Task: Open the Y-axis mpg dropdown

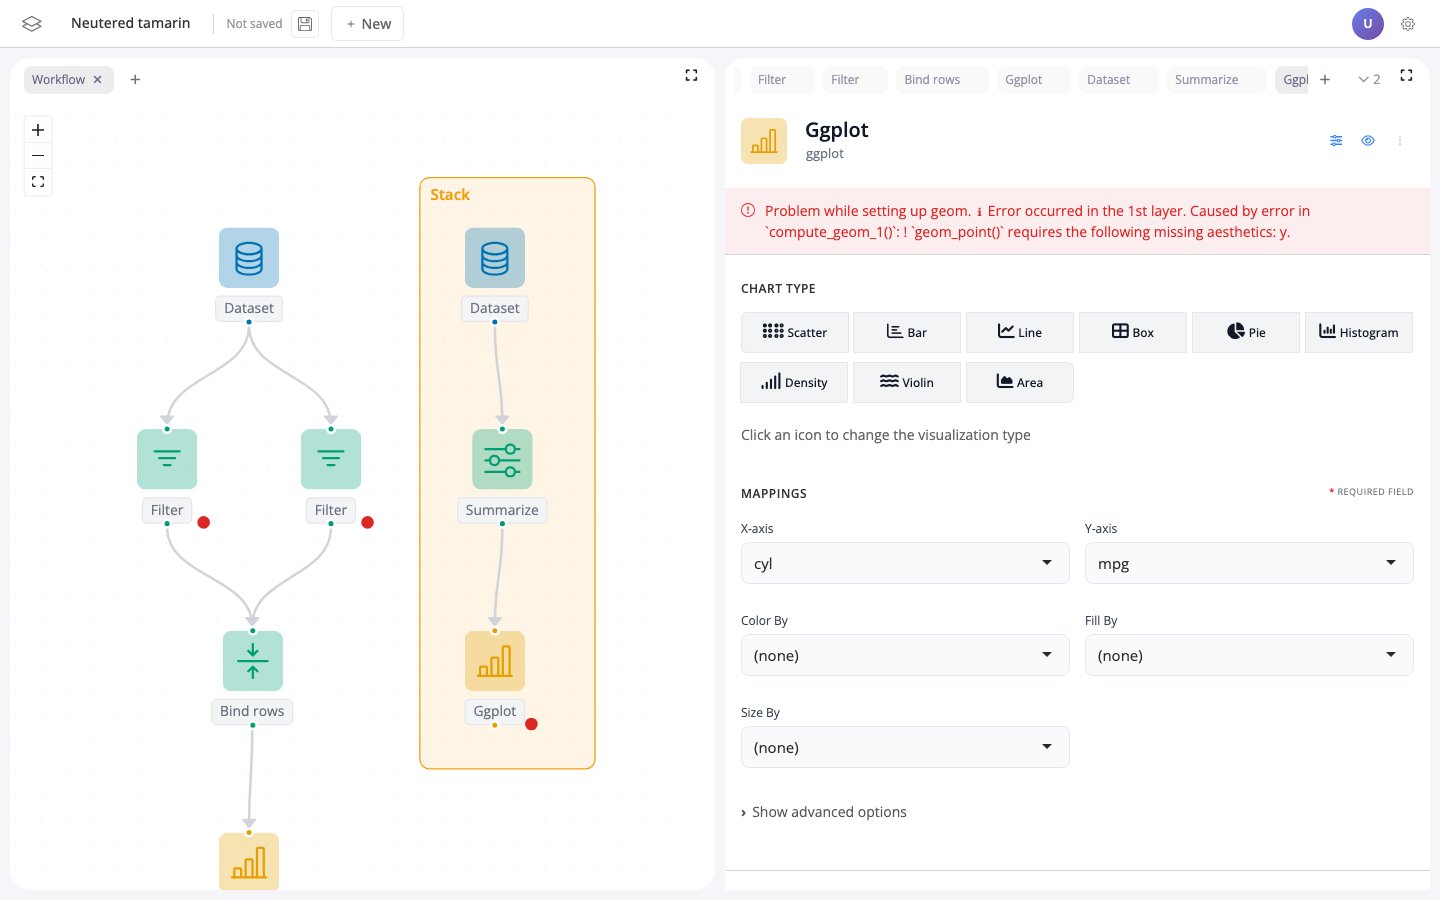Action: pyautogui.click(x=1248, y=563)
